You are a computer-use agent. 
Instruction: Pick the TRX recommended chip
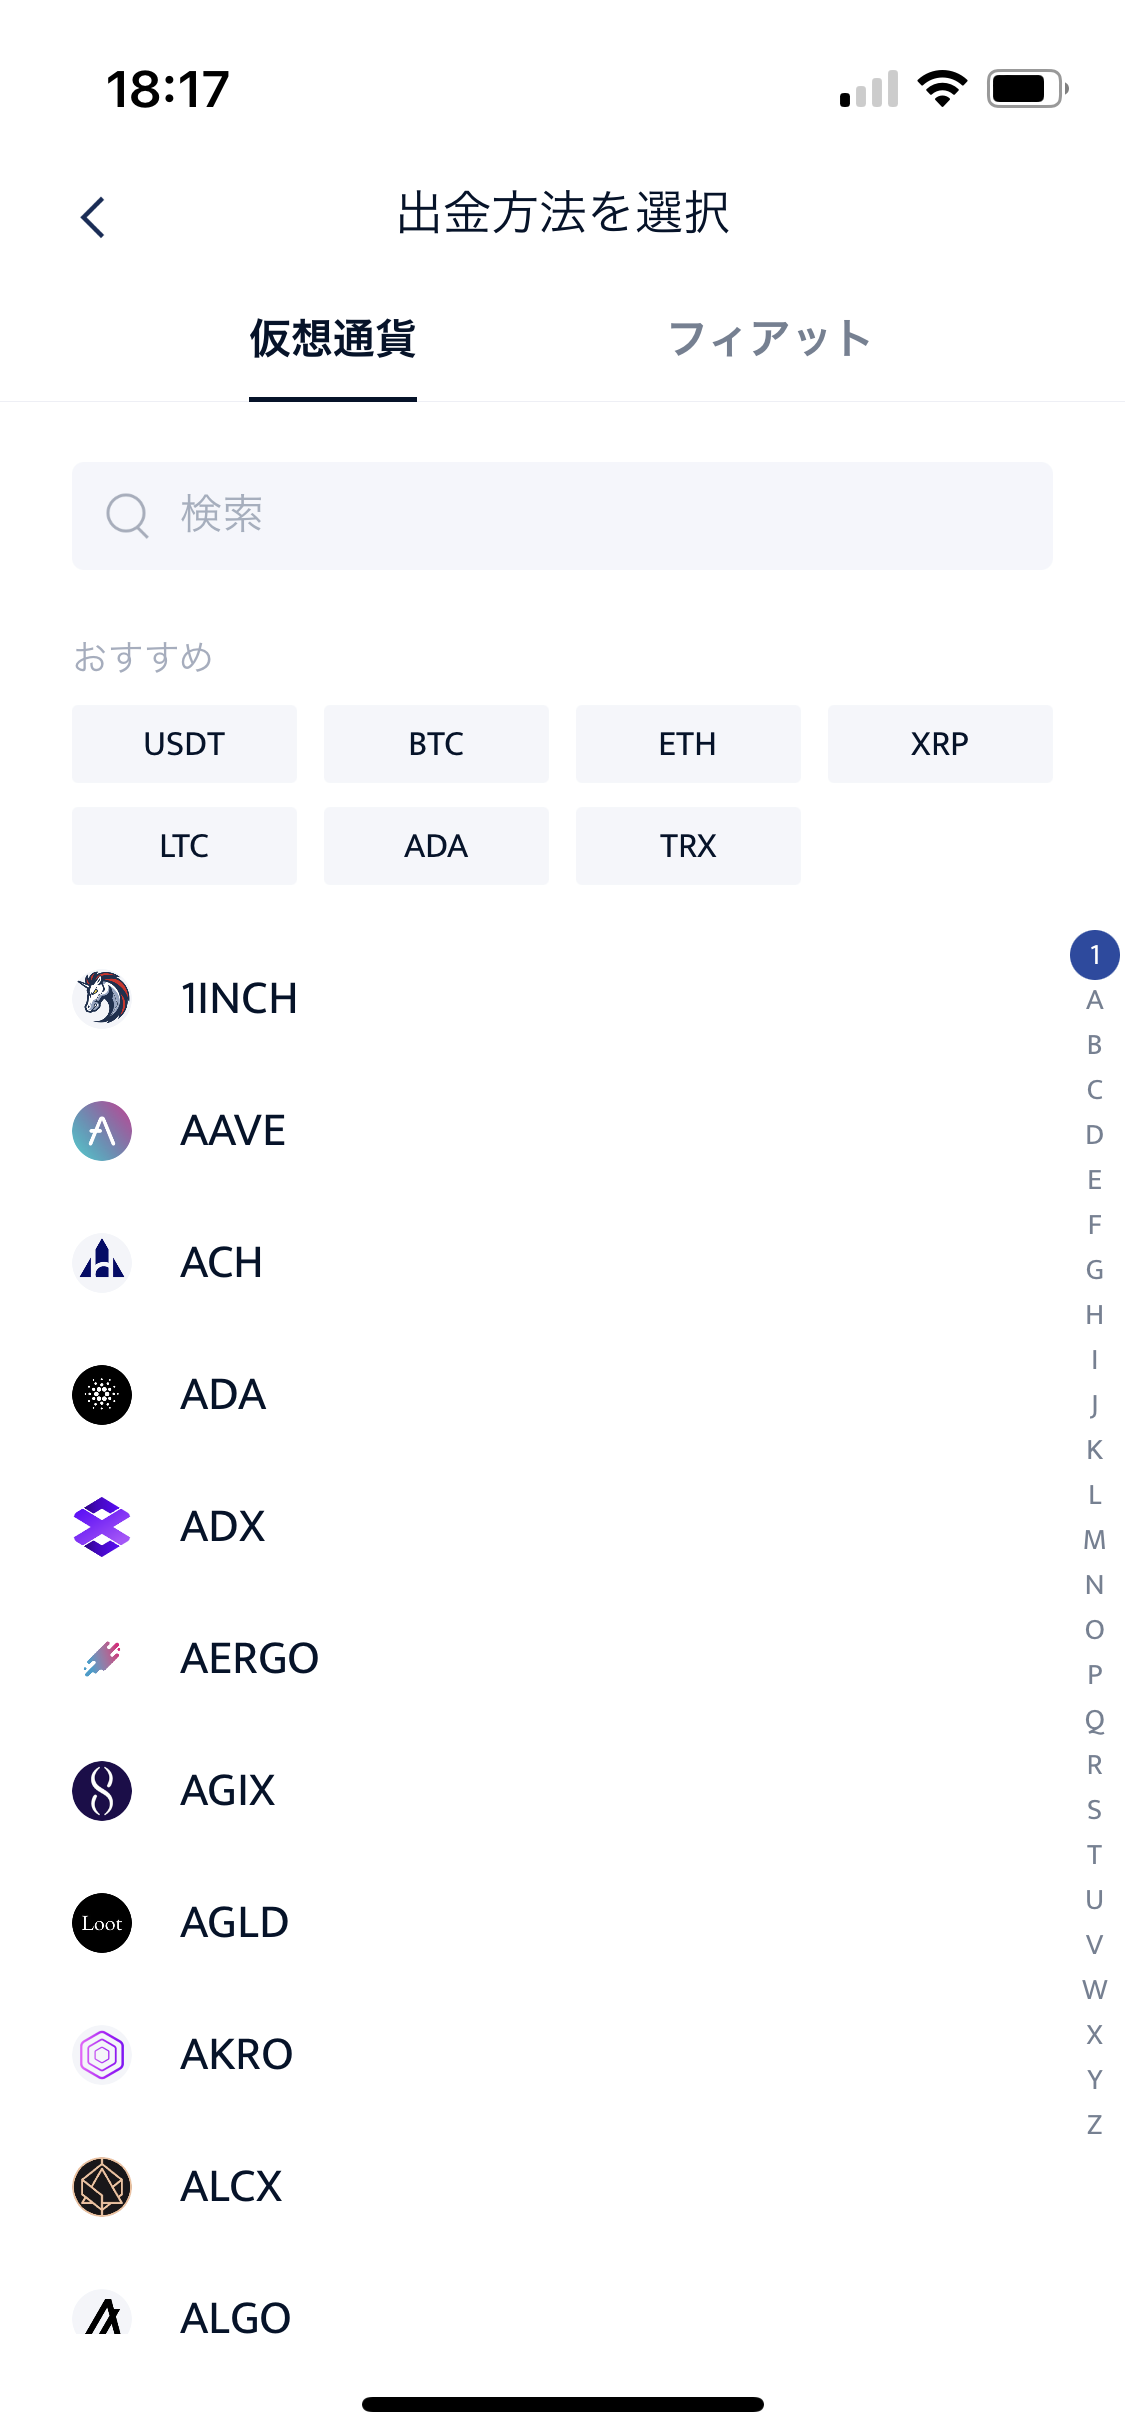pyautogui.click(x=688, y=846)
